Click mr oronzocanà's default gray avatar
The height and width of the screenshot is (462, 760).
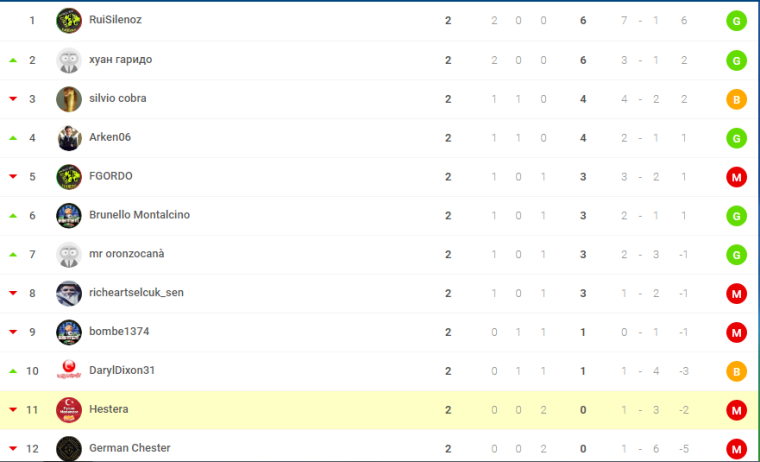click(69, 255)
